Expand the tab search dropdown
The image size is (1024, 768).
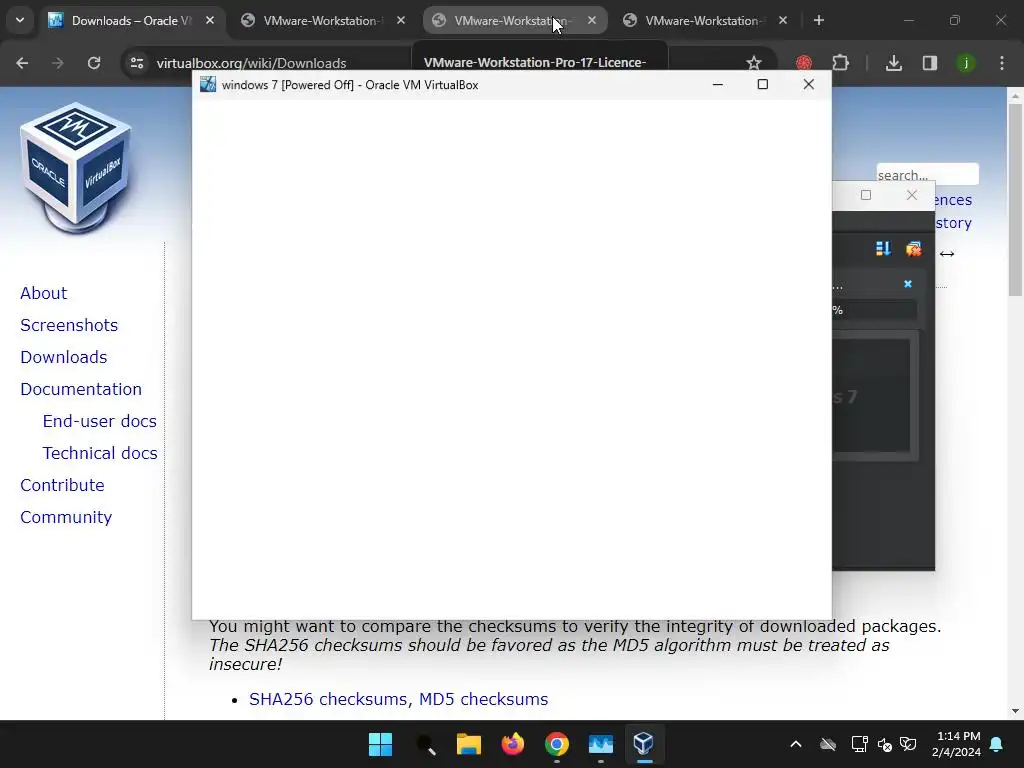[20, 20]
